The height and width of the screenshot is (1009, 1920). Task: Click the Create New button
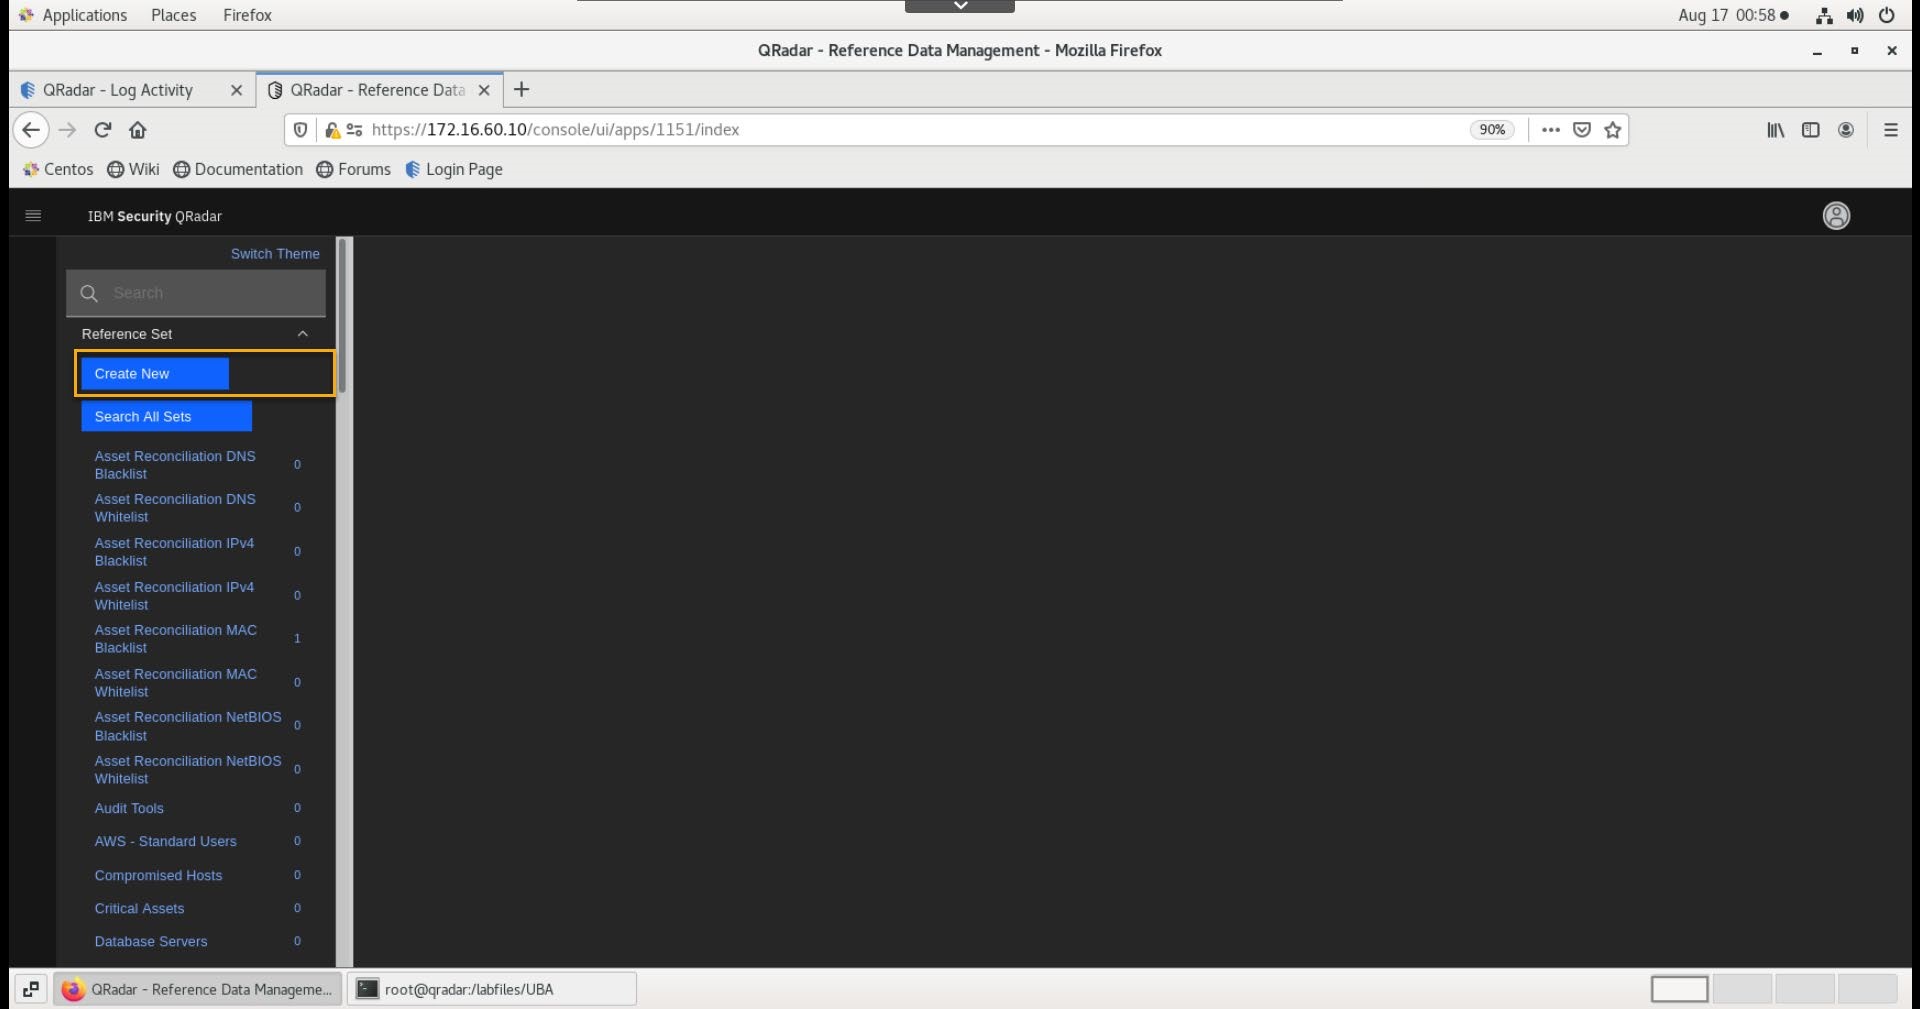tap(155, 374)
